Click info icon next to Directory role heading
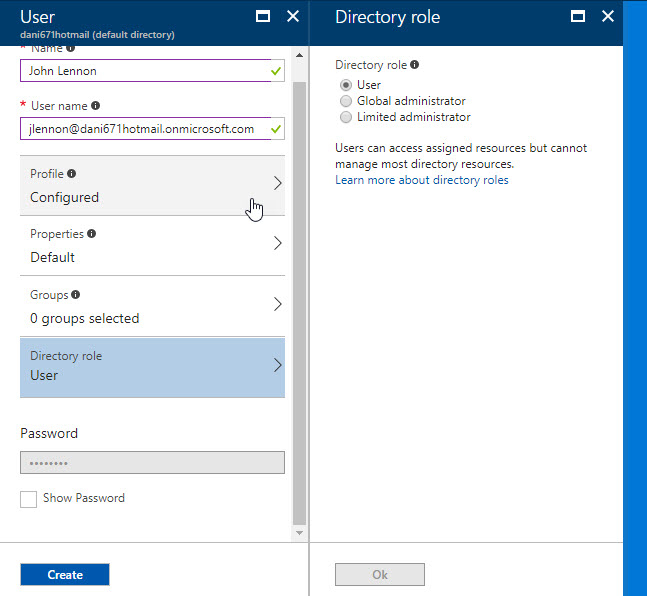 415,65
